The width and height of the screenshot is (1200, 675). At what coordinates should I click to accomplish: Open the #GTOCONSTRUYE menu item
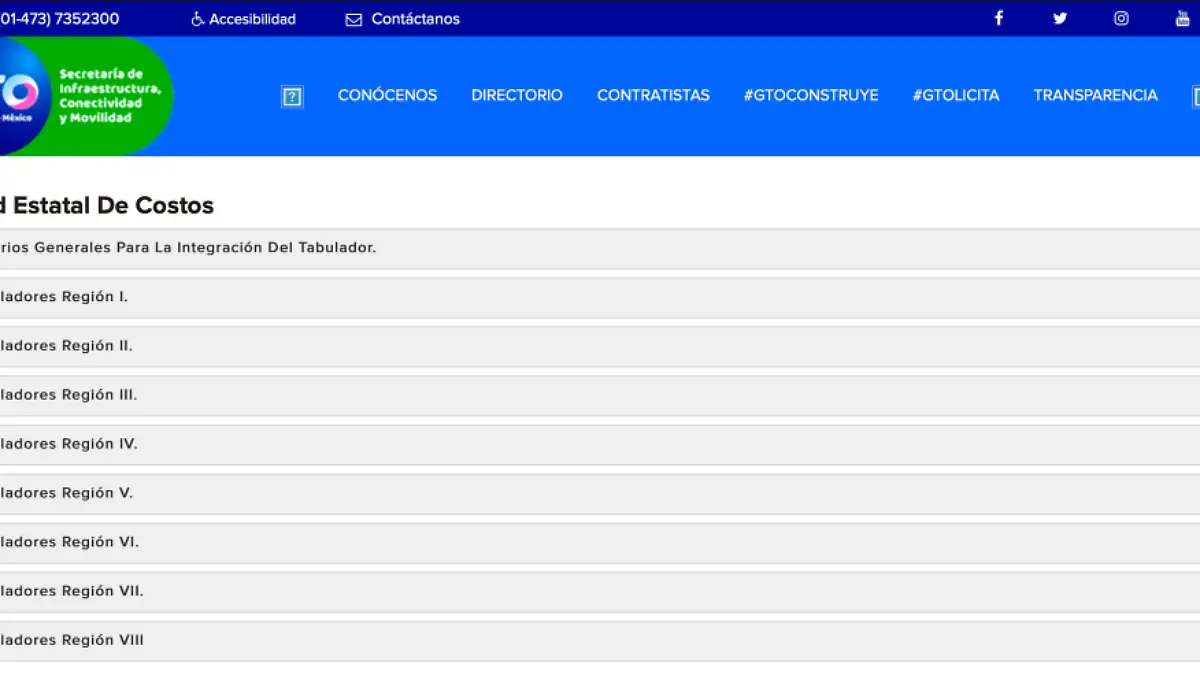pyautogui.click(x=811, y=95)
